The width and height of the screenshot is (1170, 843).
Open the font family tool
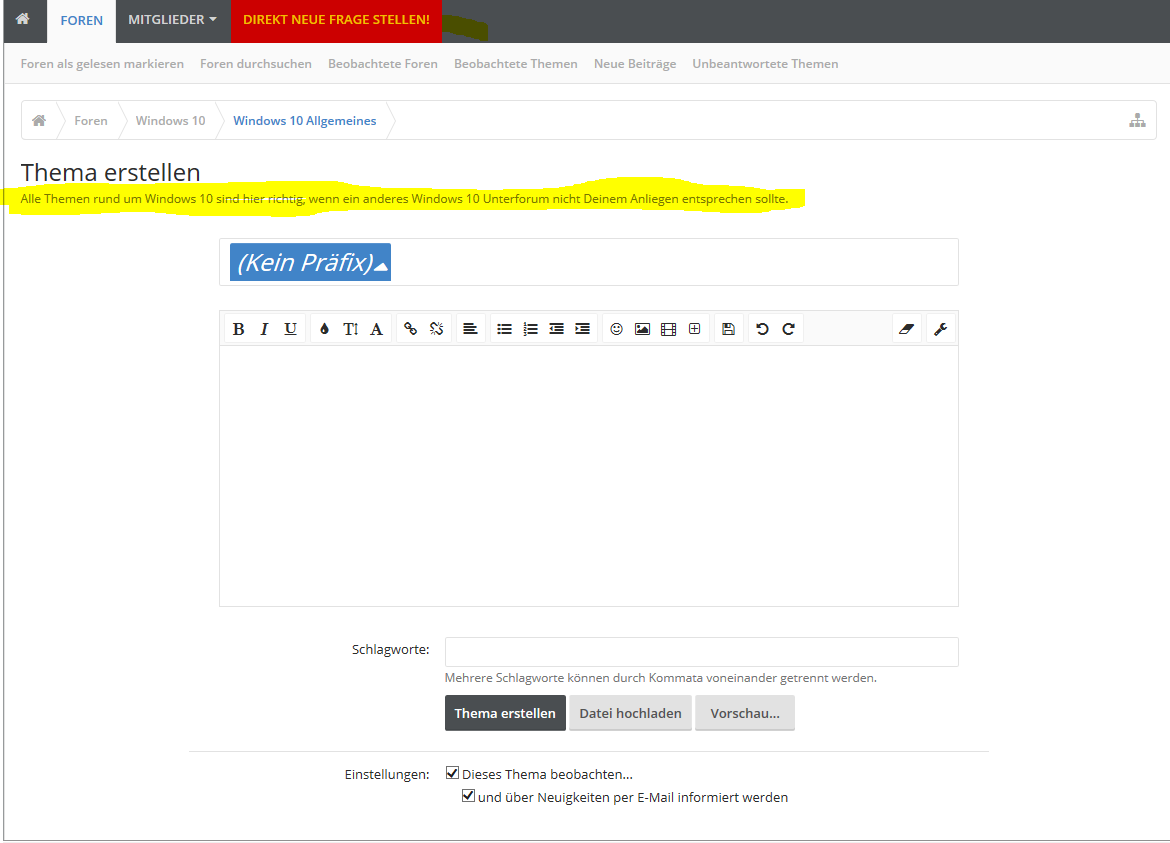377,329
